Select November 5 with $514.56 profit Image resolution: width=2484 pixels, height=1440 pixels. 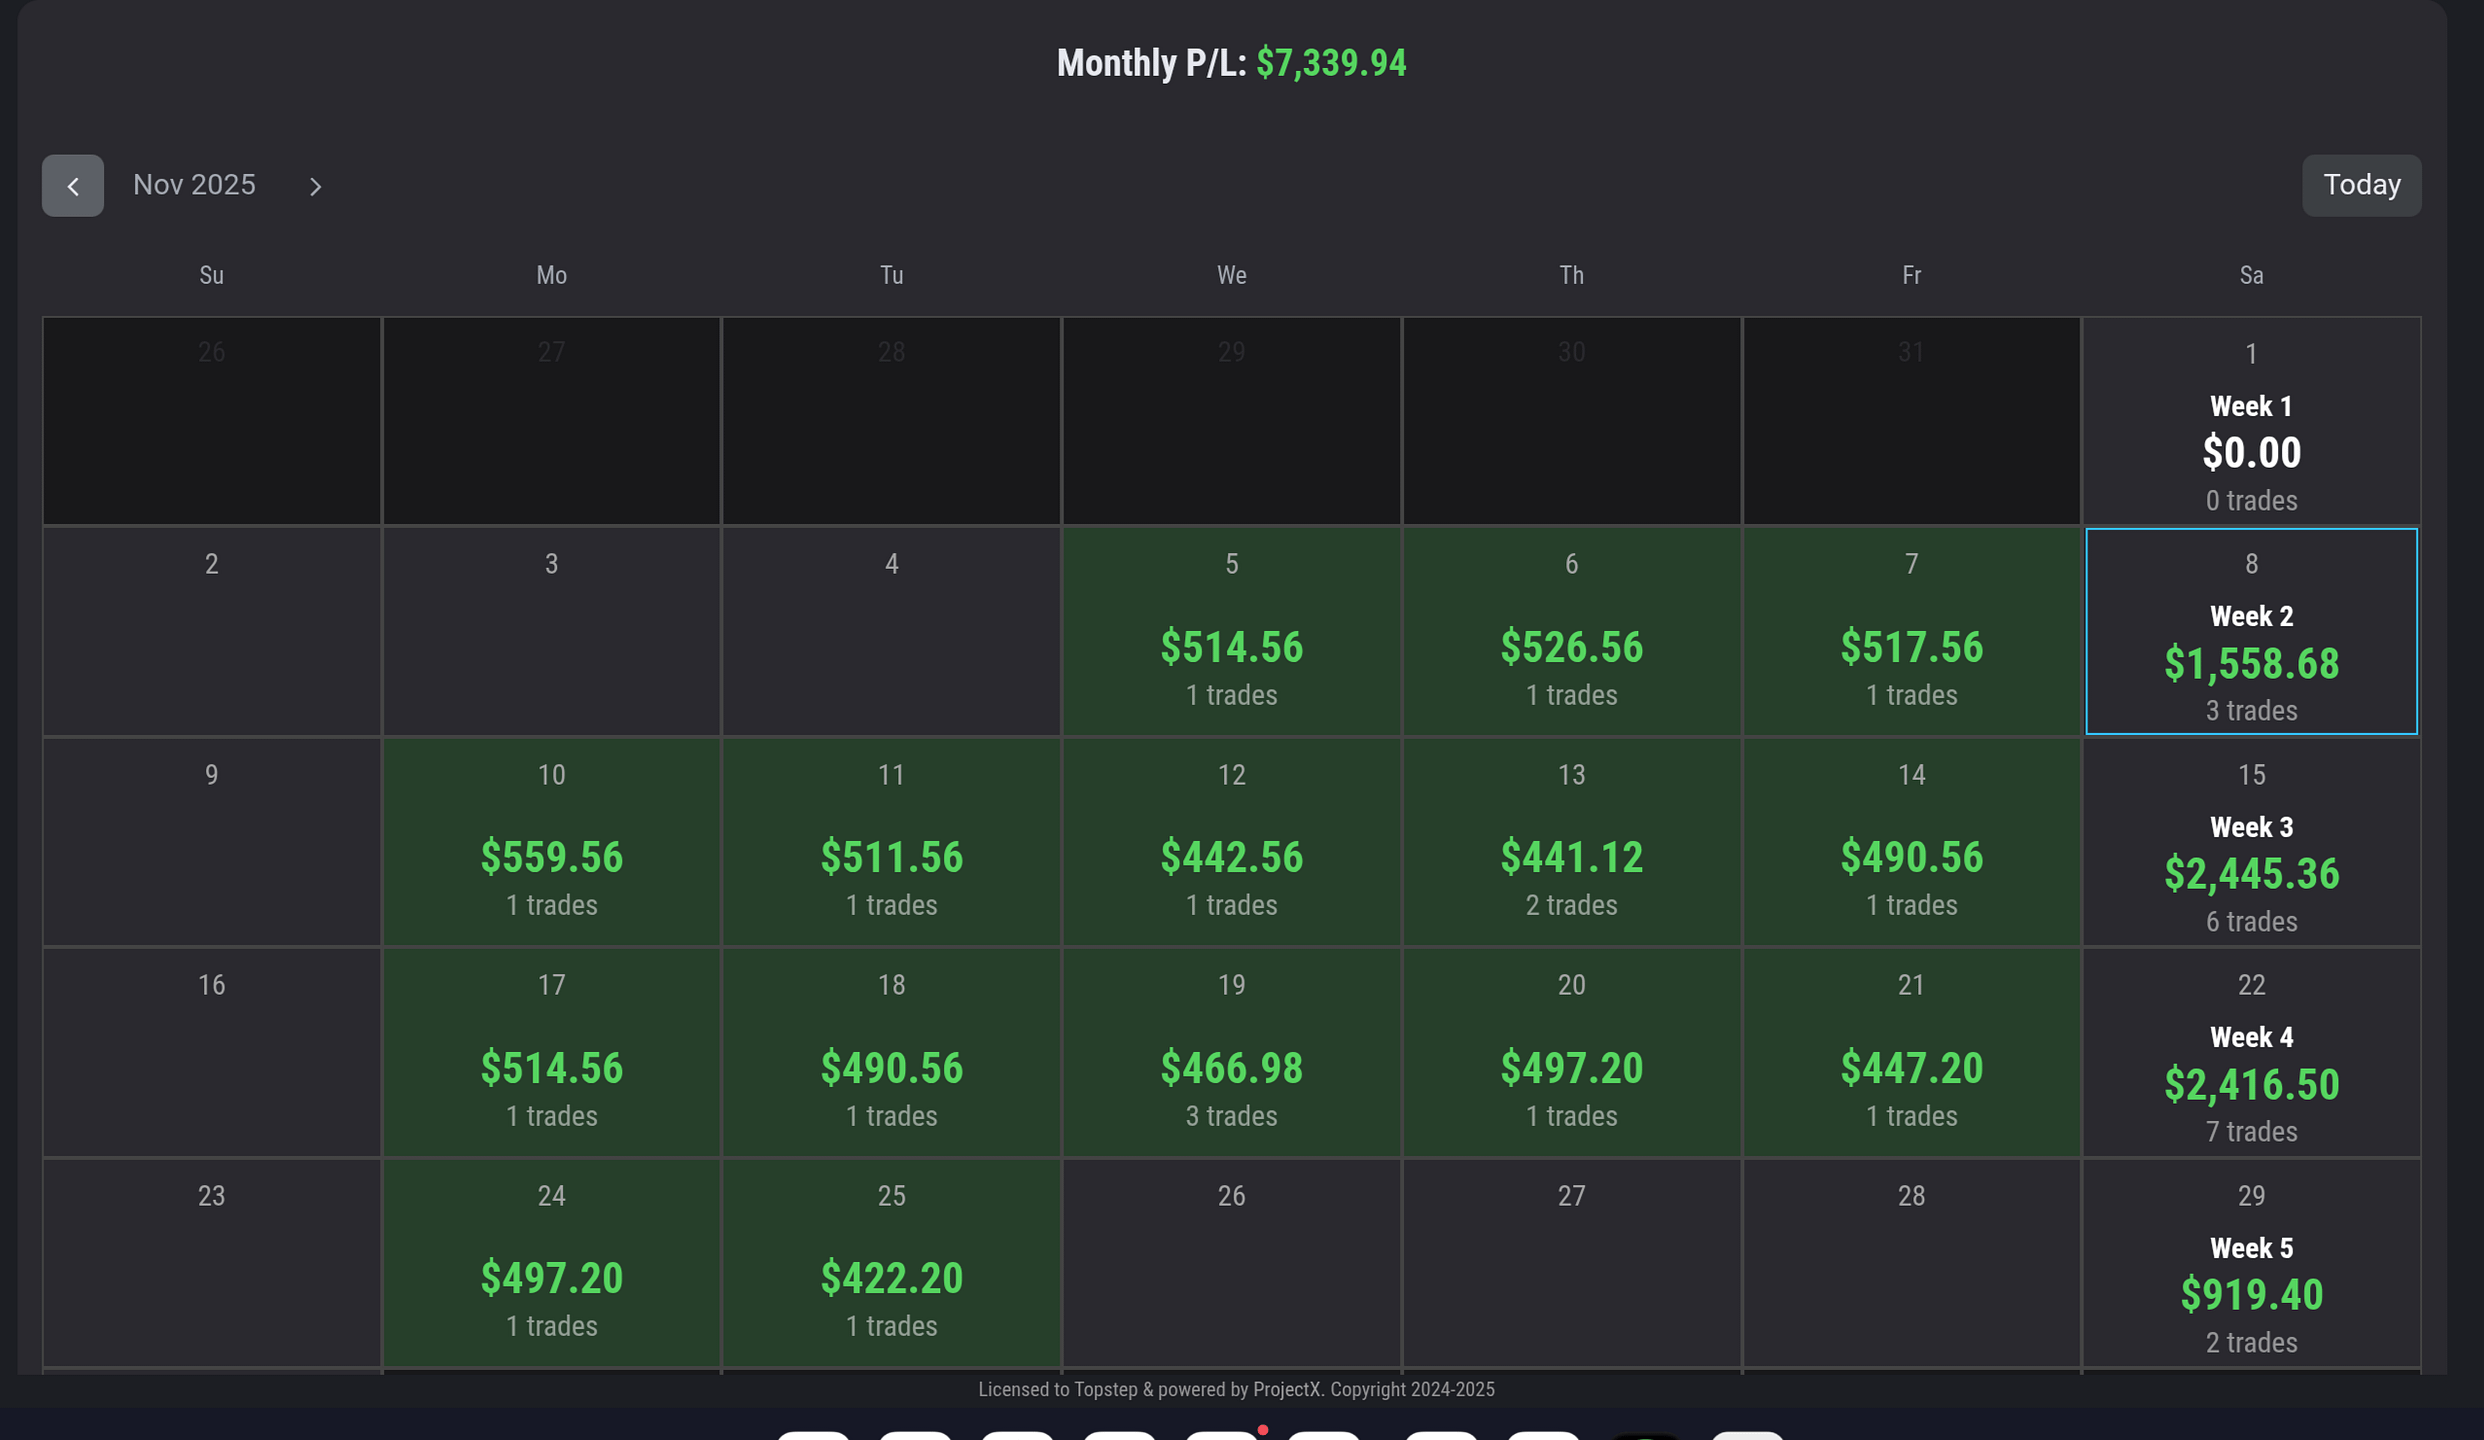(1231, 631)
